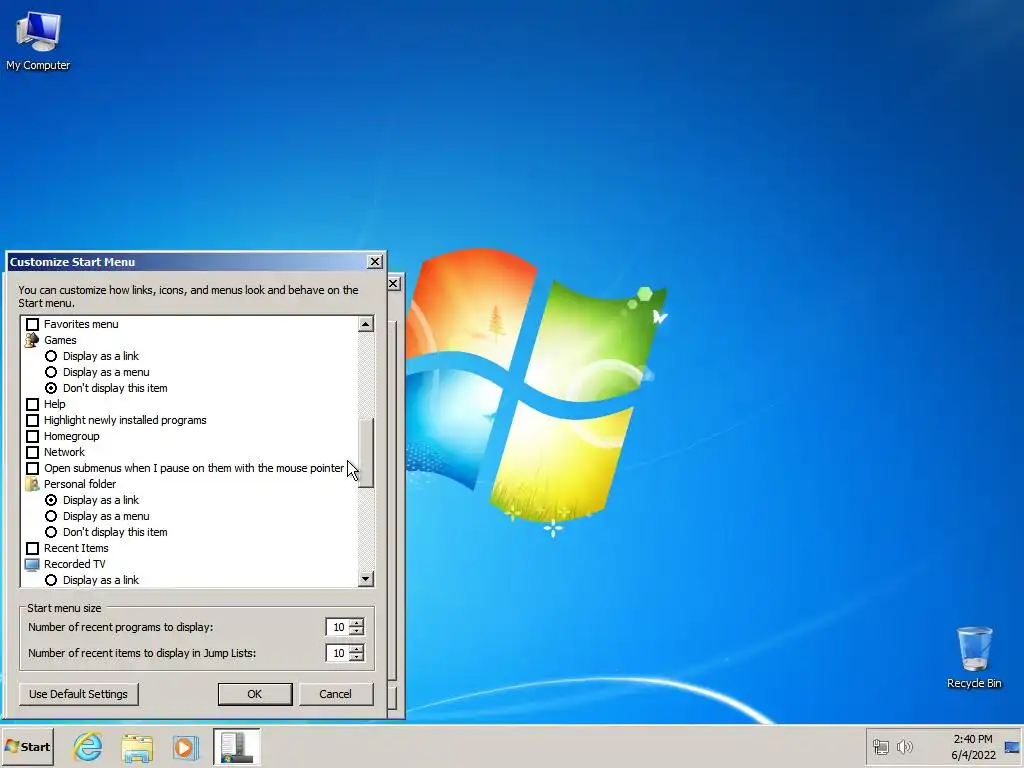1024x768 pixels.
Task: Enable the Favorites menu checkbox
Action: pos(32,324)
